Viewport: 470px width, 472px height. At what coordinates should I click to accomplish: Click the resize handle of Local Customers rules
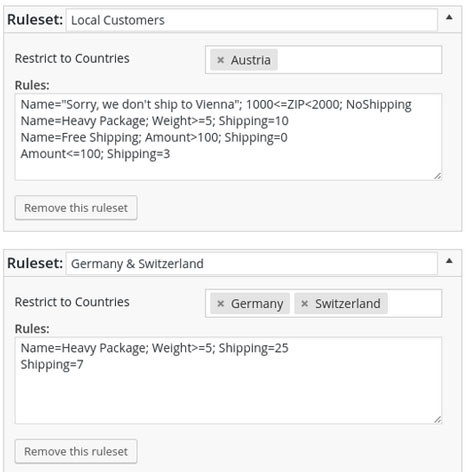point(438,176)
